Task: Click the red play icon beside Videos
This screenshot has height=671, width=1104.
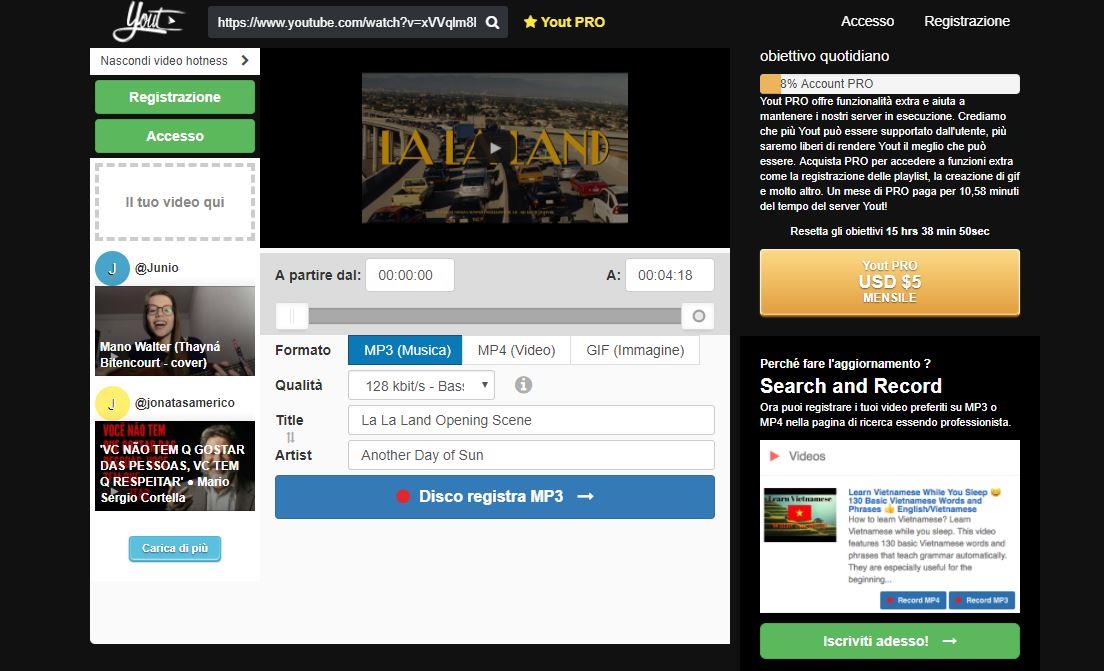Action: point(774,456)
